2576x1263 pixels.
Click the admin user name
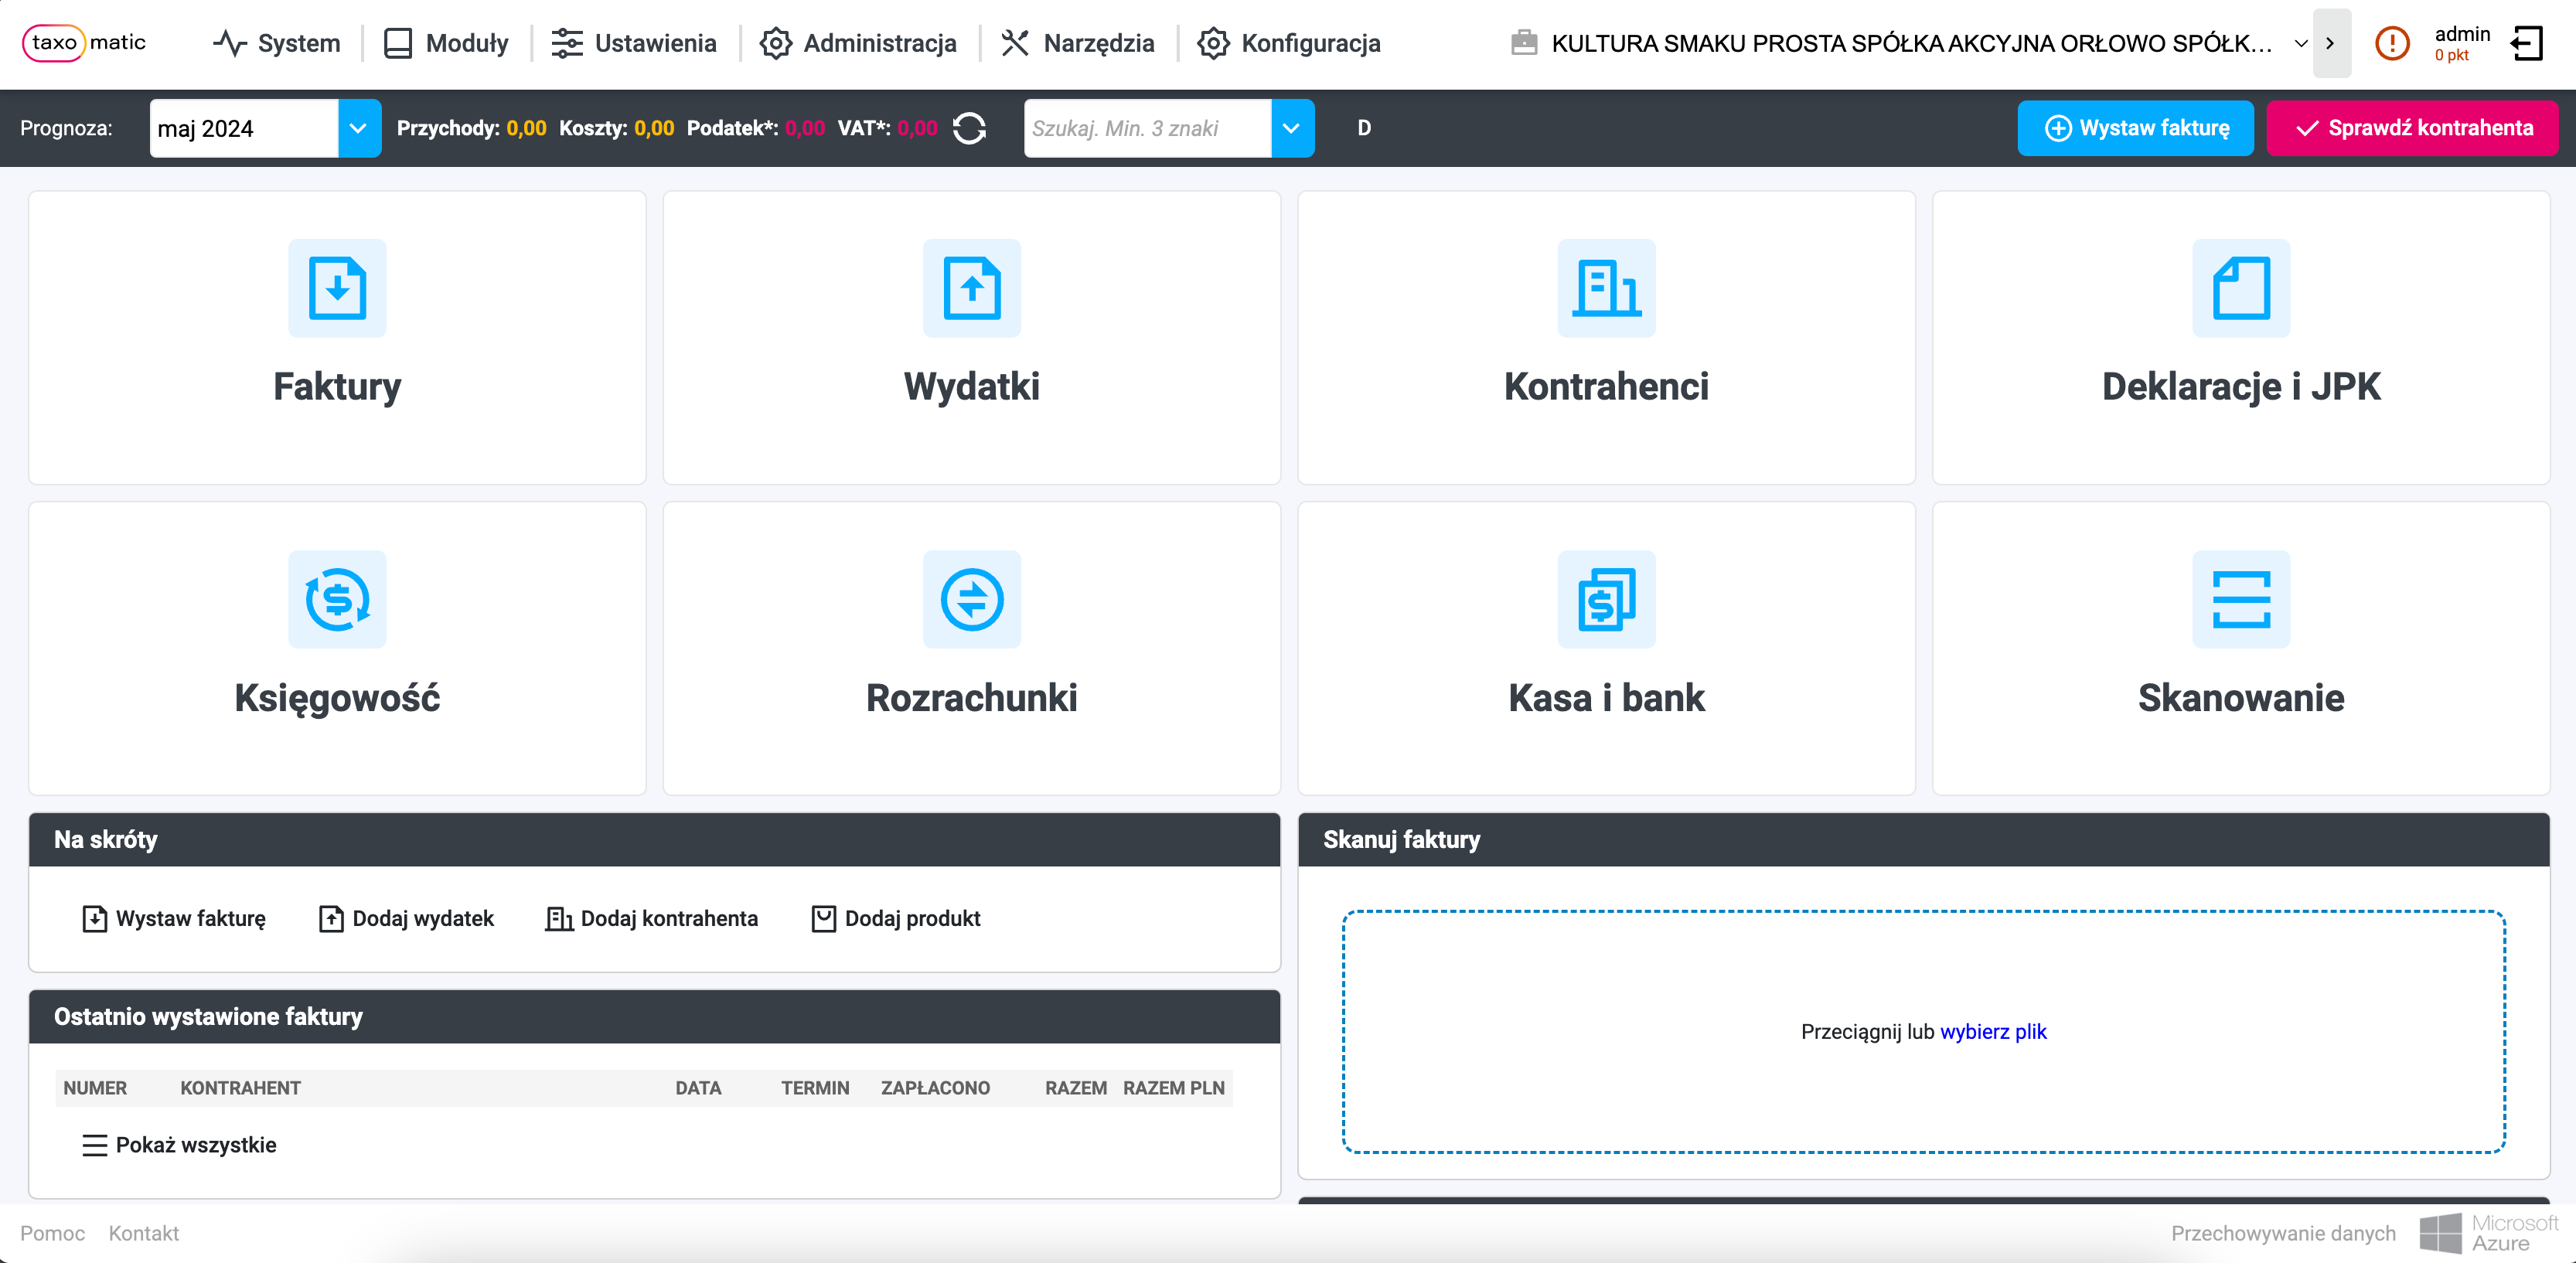point(2461,34)
